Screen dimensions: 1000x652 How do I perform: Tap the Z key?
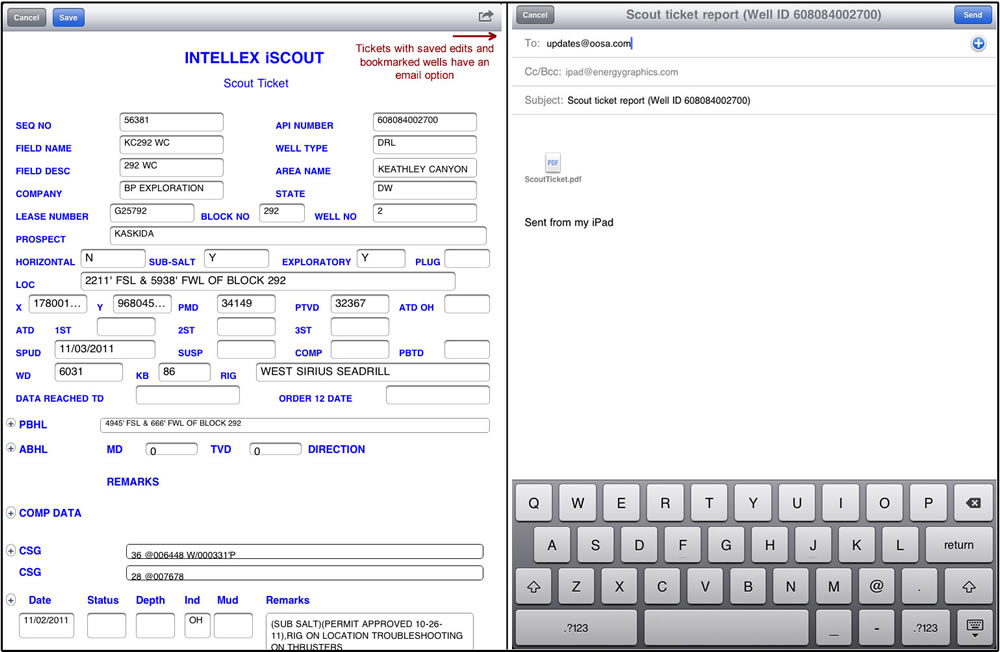(576, 587)
